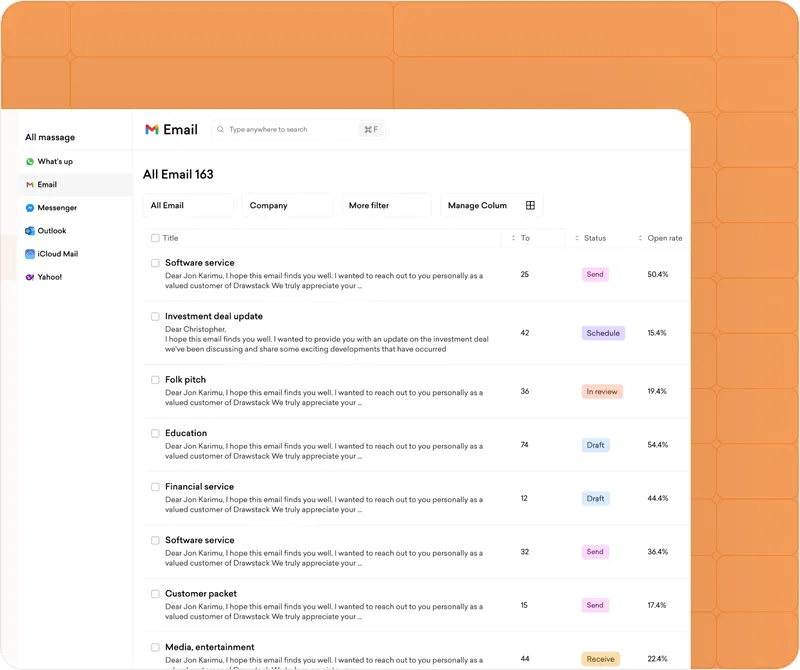Go to iCloud Mail in the sidebar
The image size is (800, 670).
coord(74,254)
